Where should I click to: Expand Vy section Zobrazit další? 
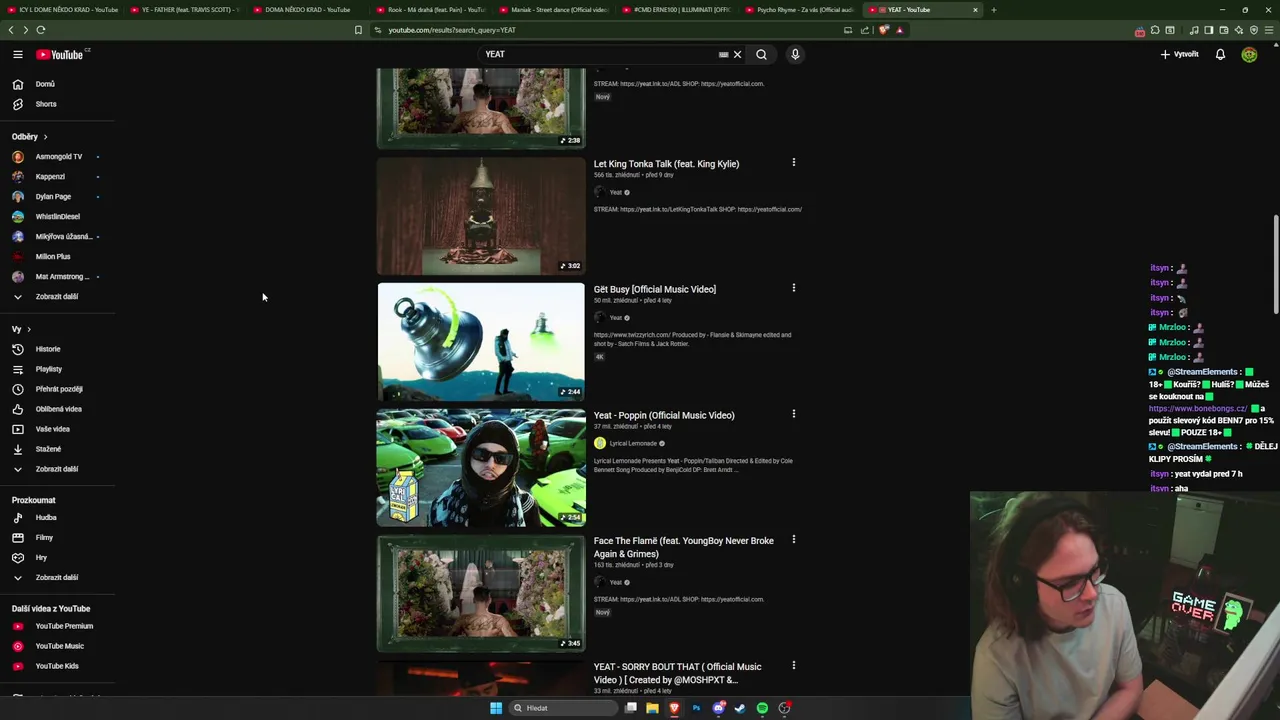57,469
